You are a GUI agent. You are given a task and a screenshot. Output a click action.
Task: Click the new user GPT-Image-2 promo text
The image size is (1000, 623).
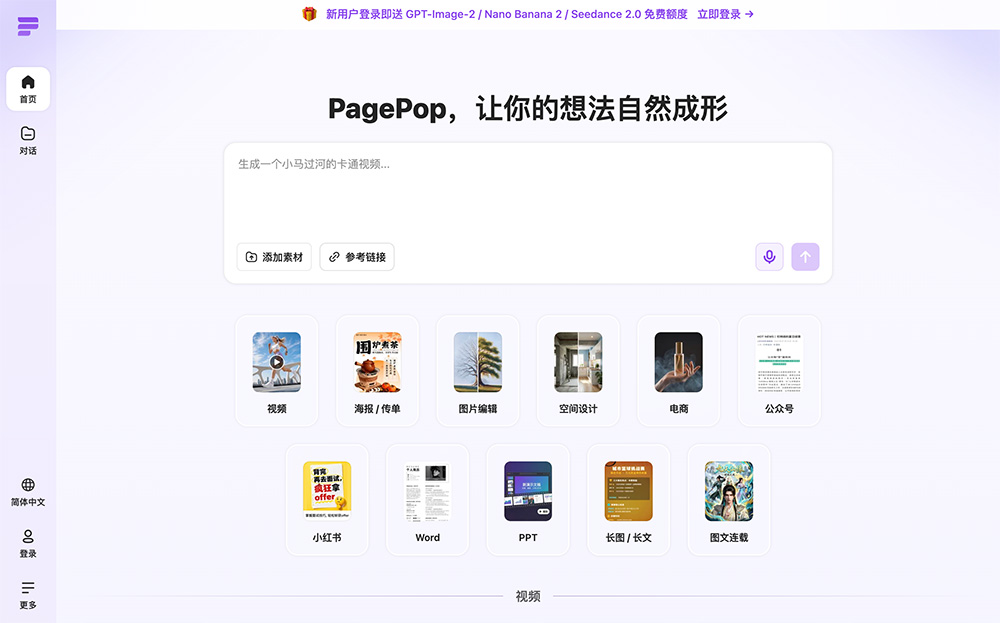507,14
